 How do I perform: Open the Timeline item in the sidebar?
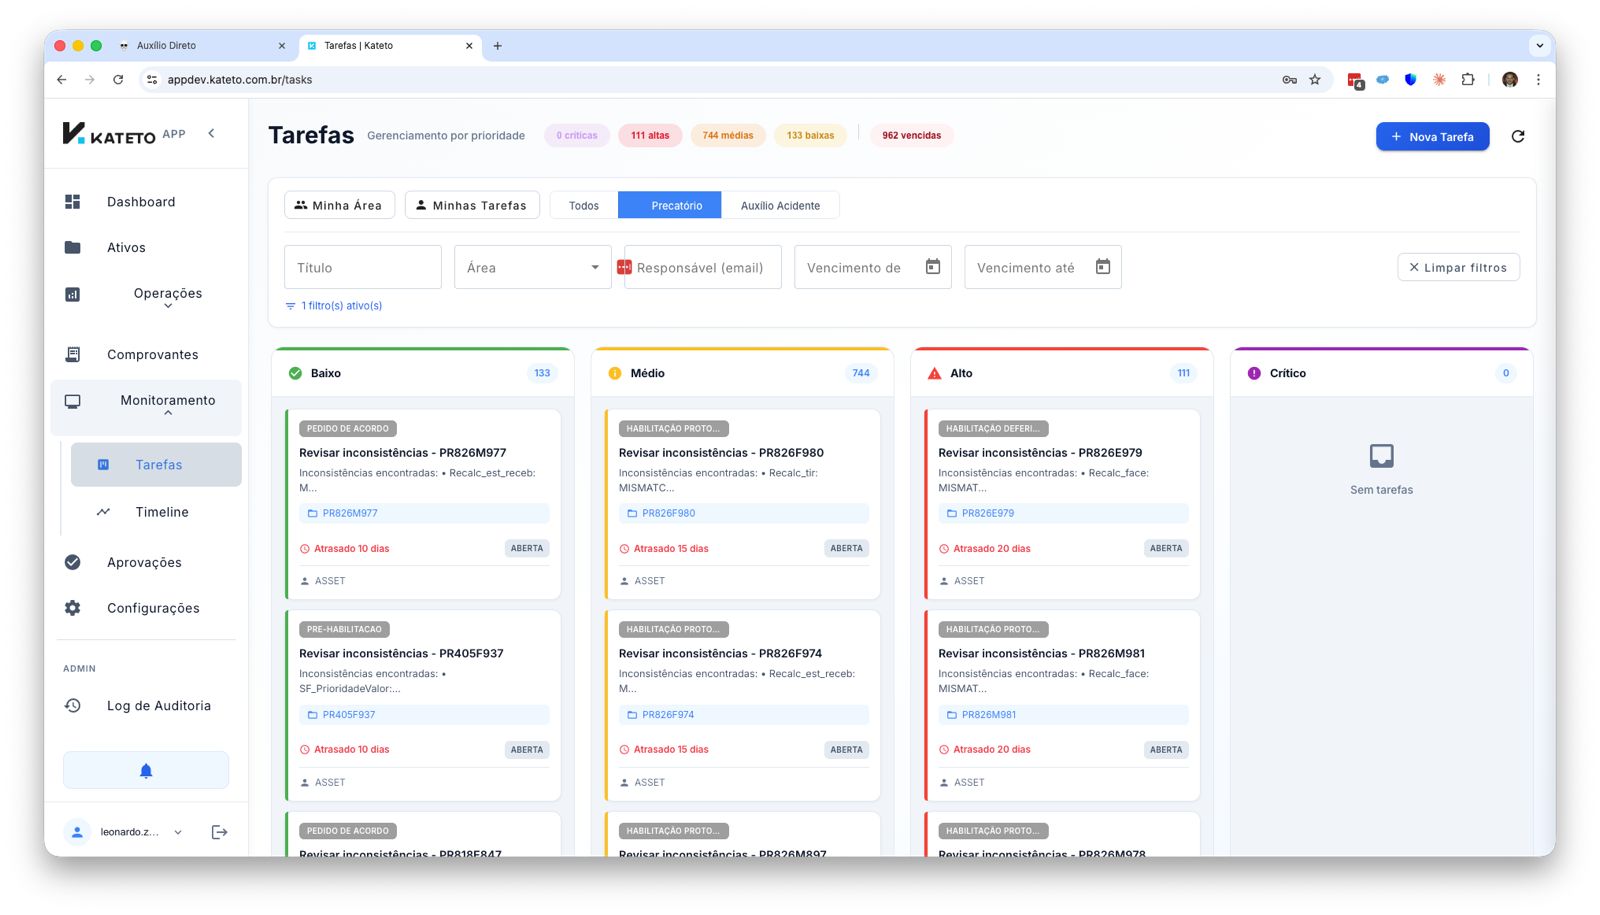(x=162, y=512)
